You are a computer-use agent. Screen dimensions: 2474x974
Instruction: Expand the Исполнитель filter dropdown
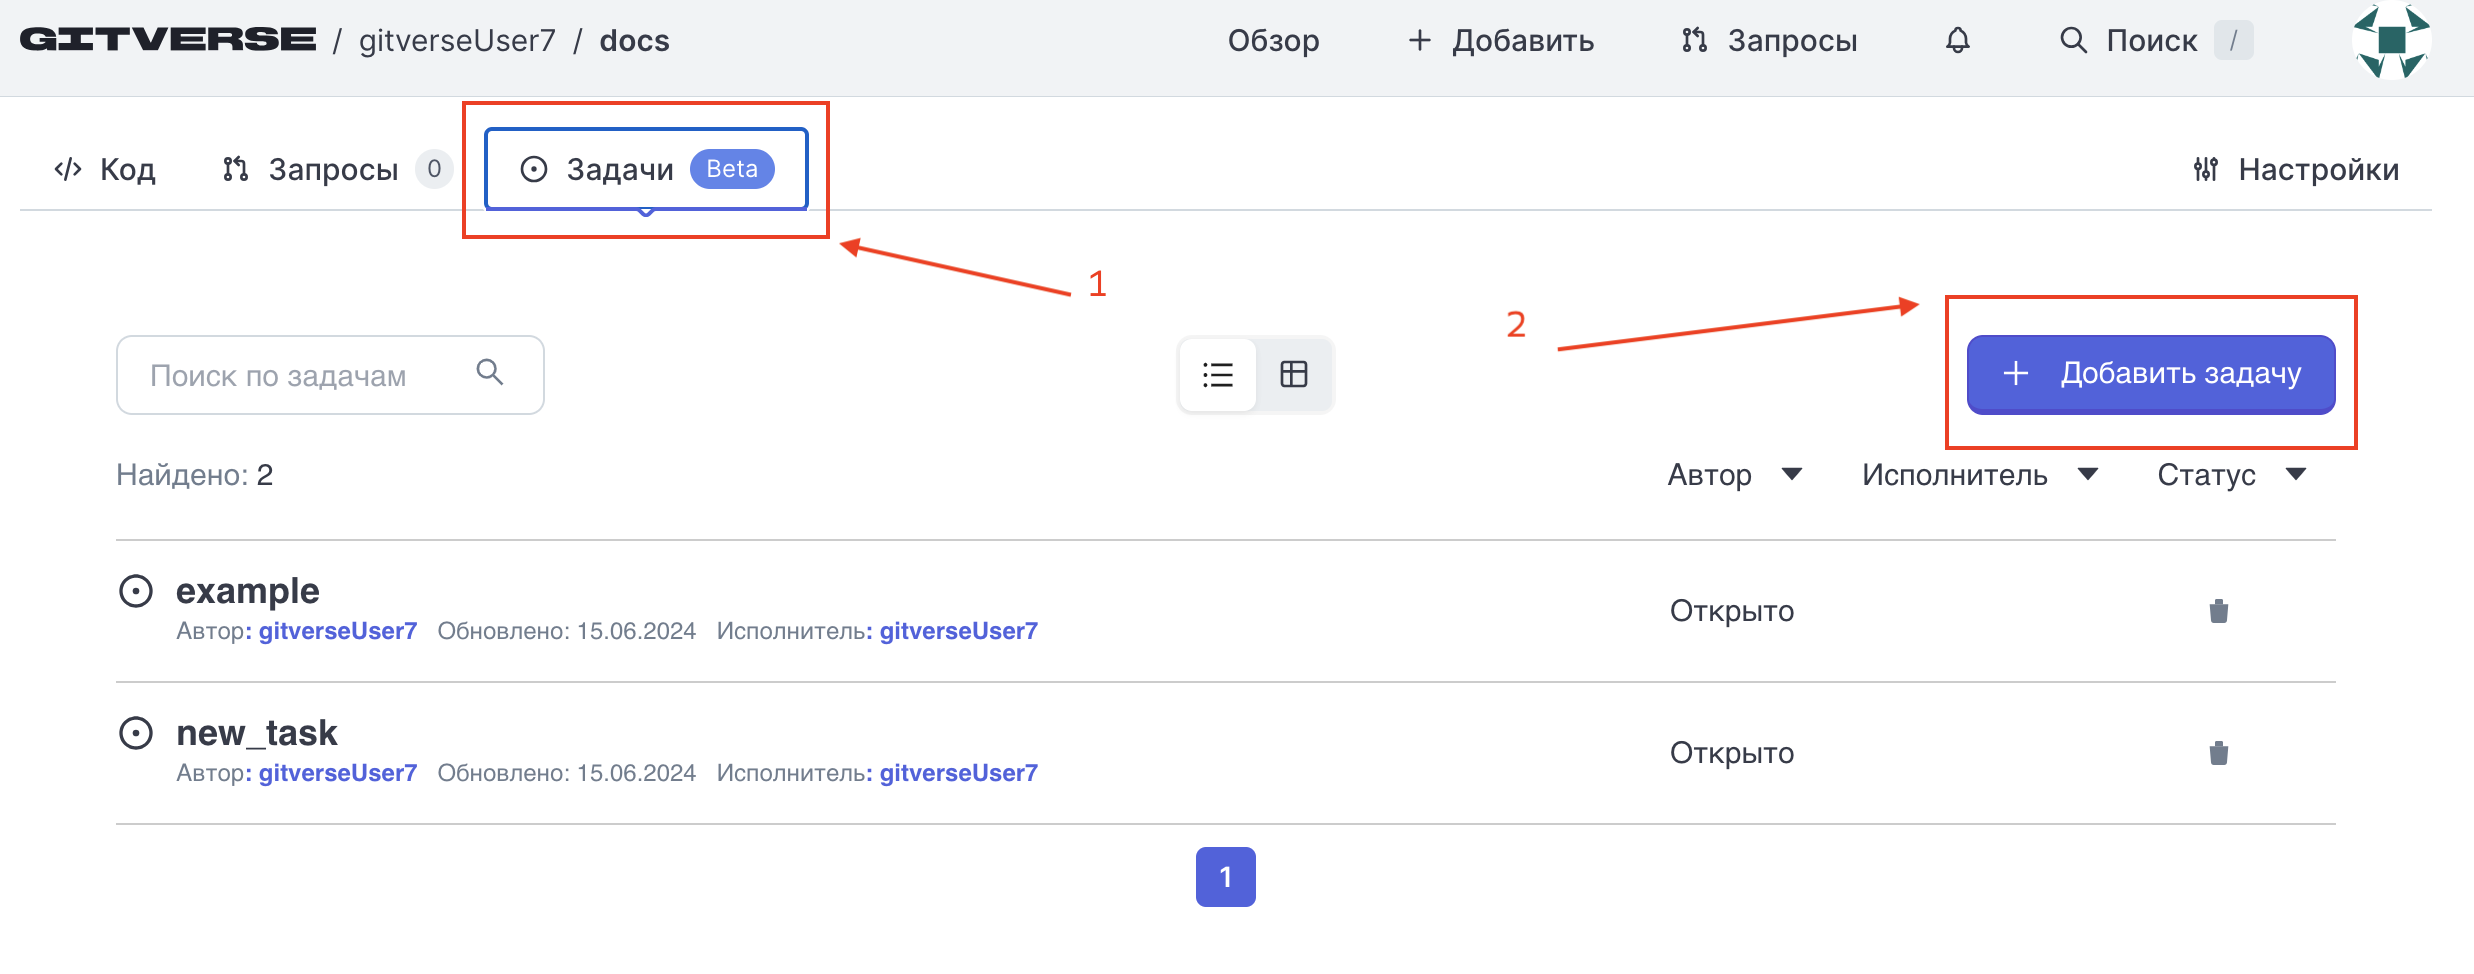point(1979,475)
